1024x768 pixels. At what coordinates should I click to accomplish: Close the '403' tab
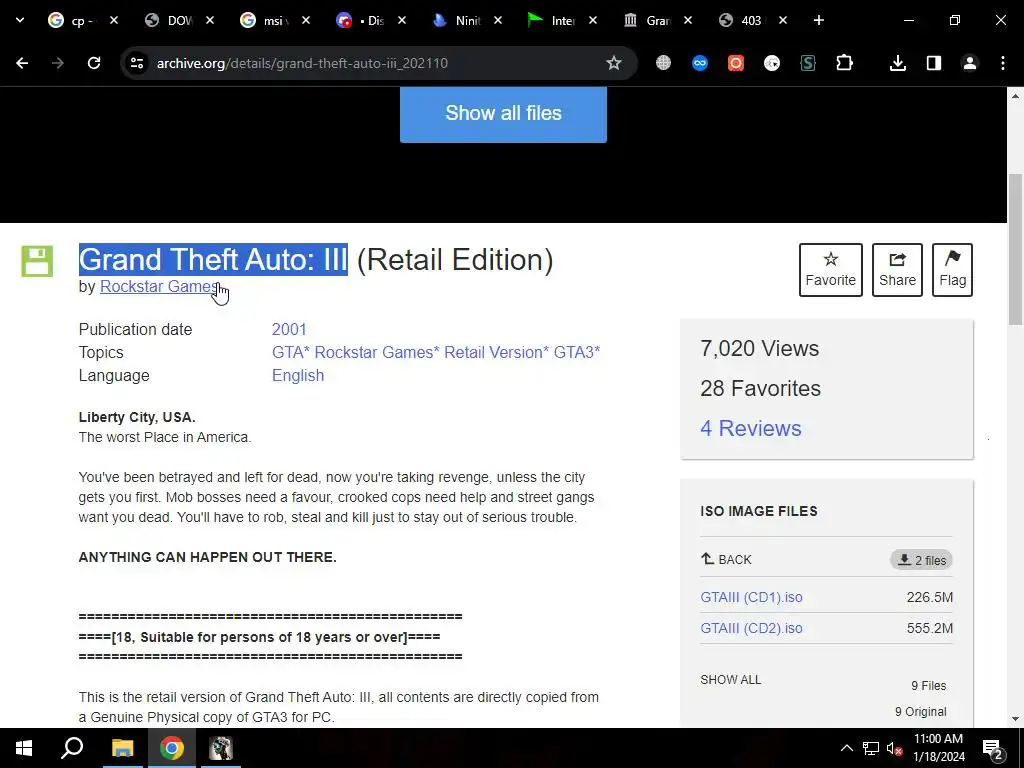coord(783,20)
